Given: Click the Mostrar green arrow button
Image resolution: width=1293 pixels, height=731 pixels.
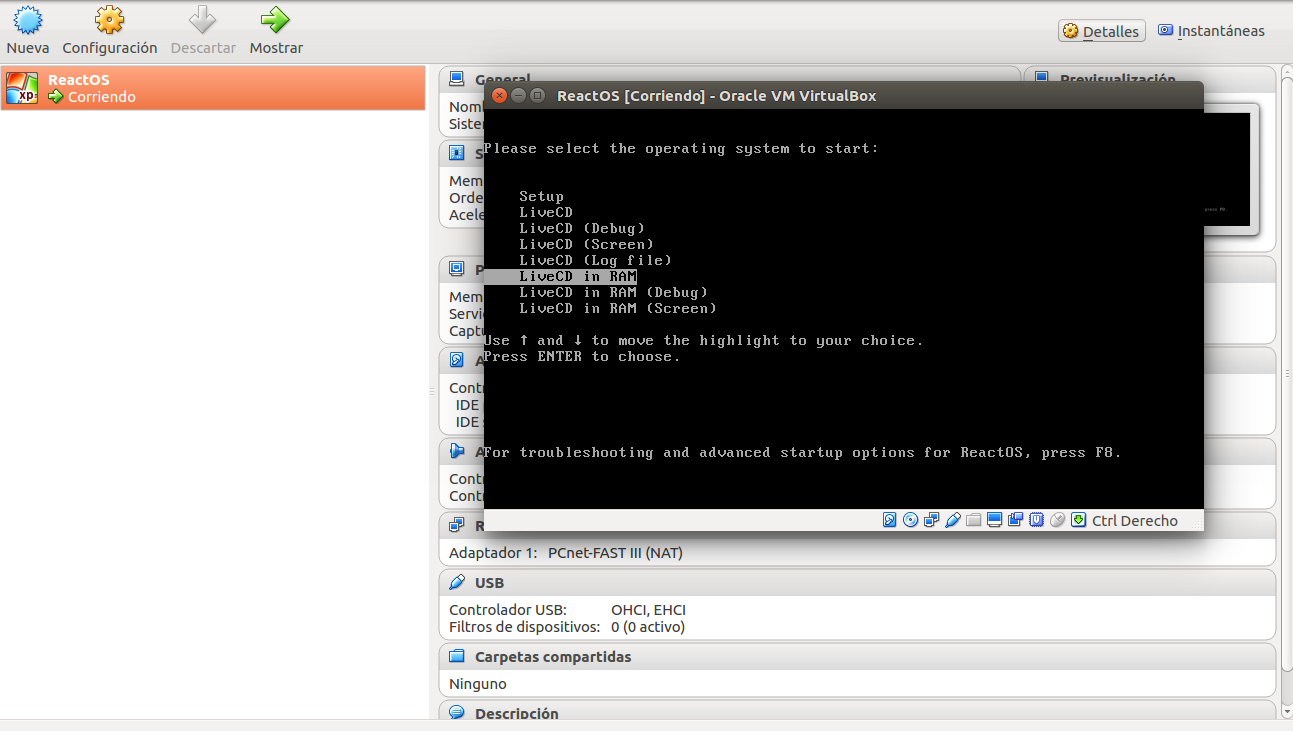Looking at the screenshot, I should tap(276, 31).
